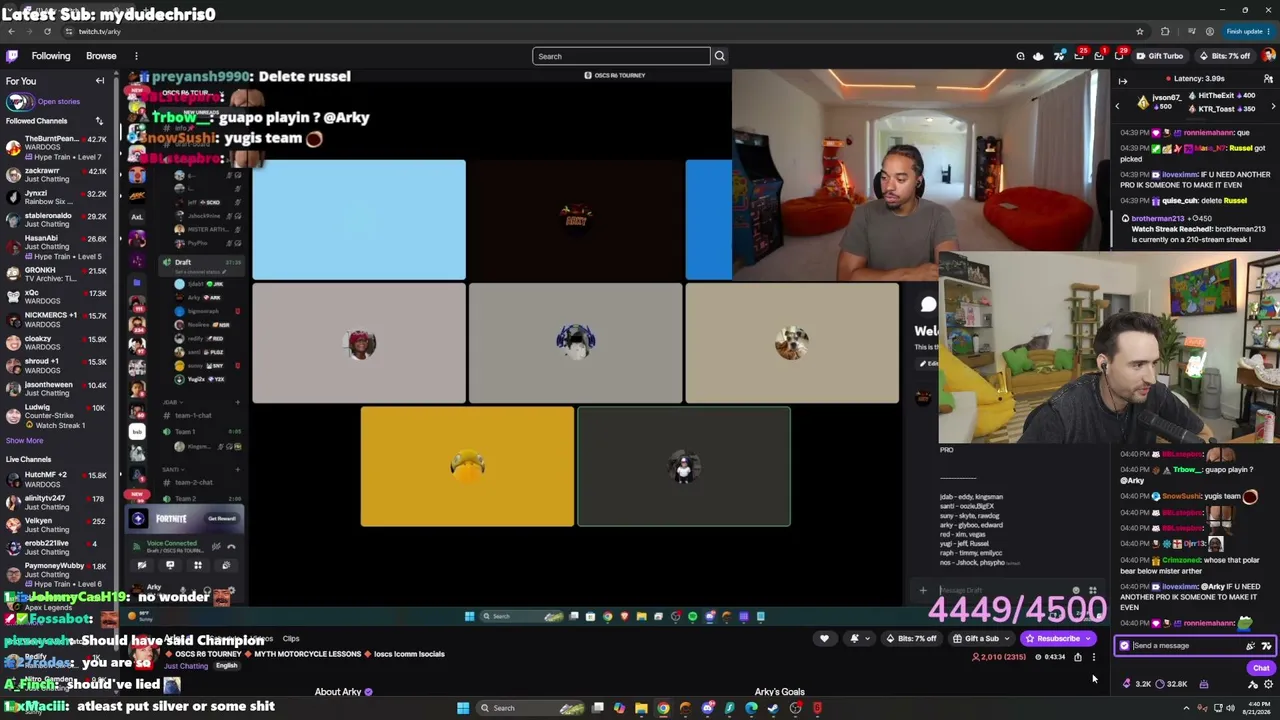Open HutchMF channel under Live Channels
Screen dimensions: 1280x720
(x=56, y=479)
